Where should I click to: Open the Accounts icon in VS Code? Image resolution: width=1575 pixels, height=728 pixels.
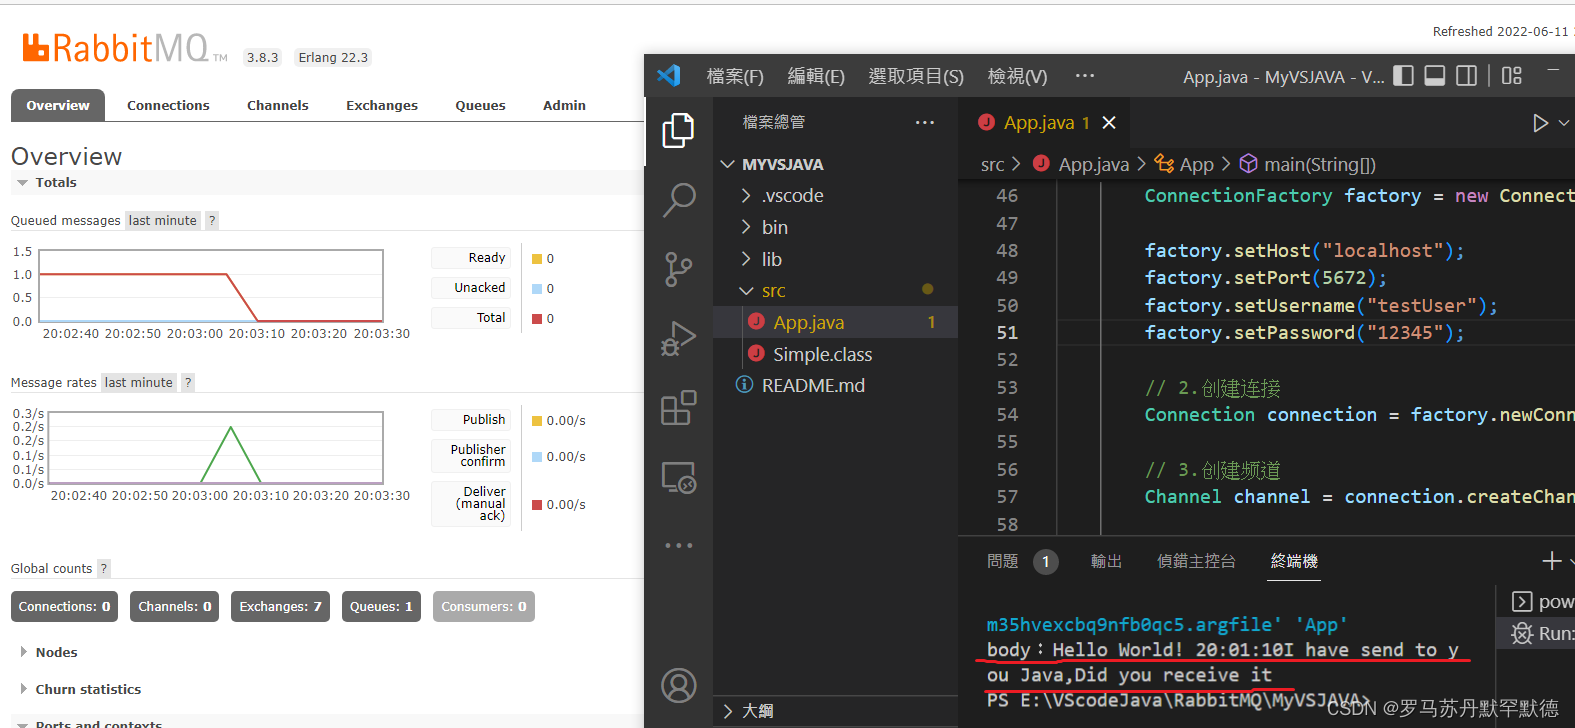pos(679,686)
